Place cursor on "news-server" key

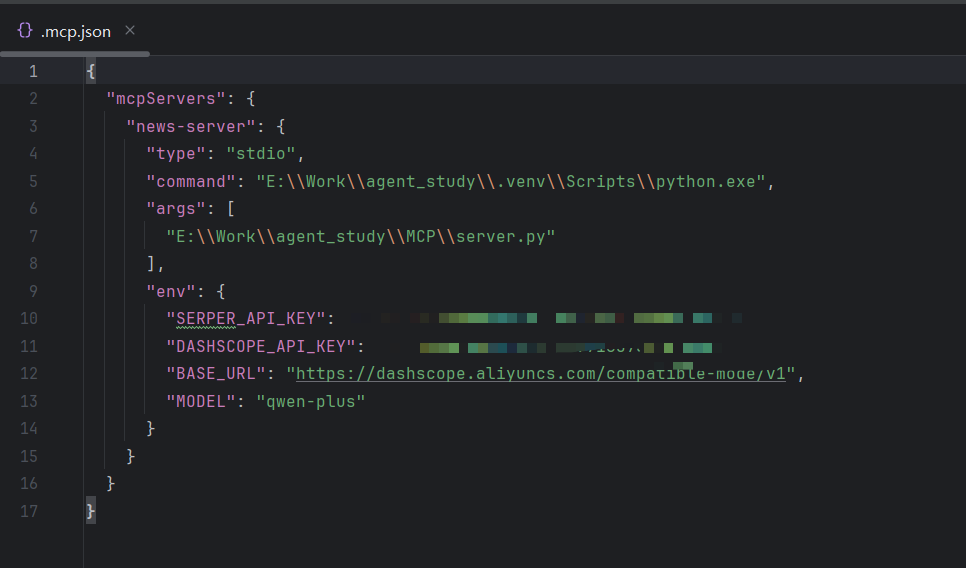(191, 126)
